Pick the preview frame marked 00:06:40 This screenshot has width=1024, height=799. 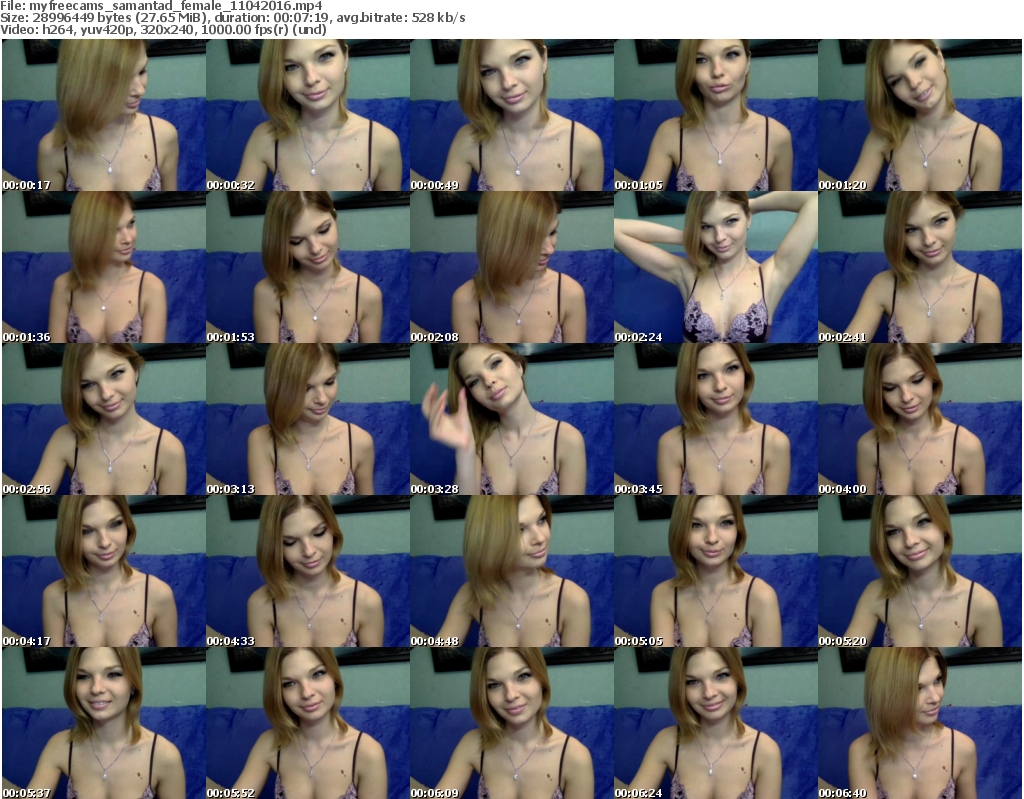pyautogui.click(x=920, y=723)
